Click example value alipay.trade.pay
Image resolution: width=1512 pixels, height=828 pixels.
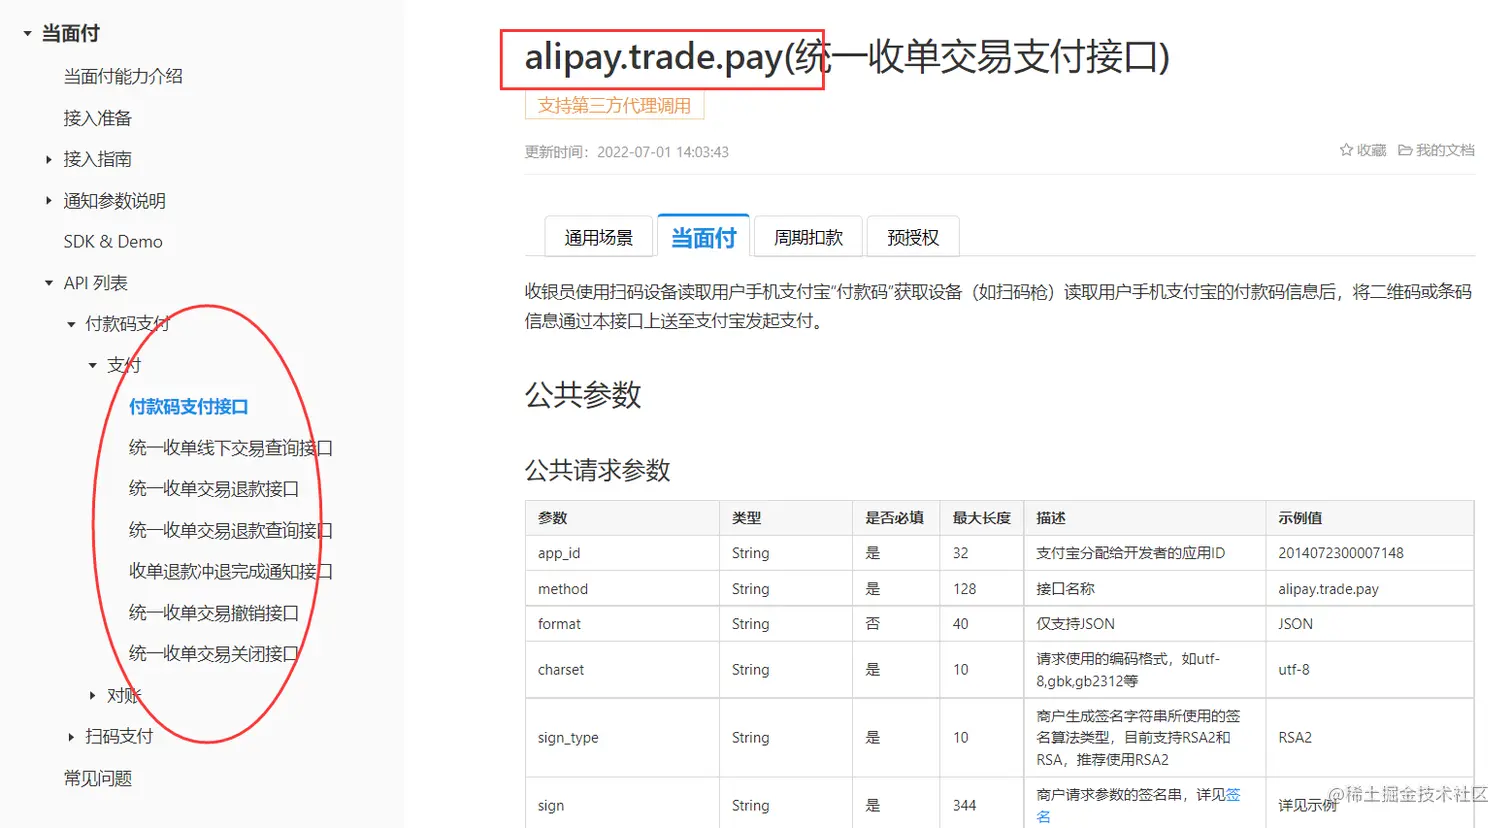click(1328, 589)
